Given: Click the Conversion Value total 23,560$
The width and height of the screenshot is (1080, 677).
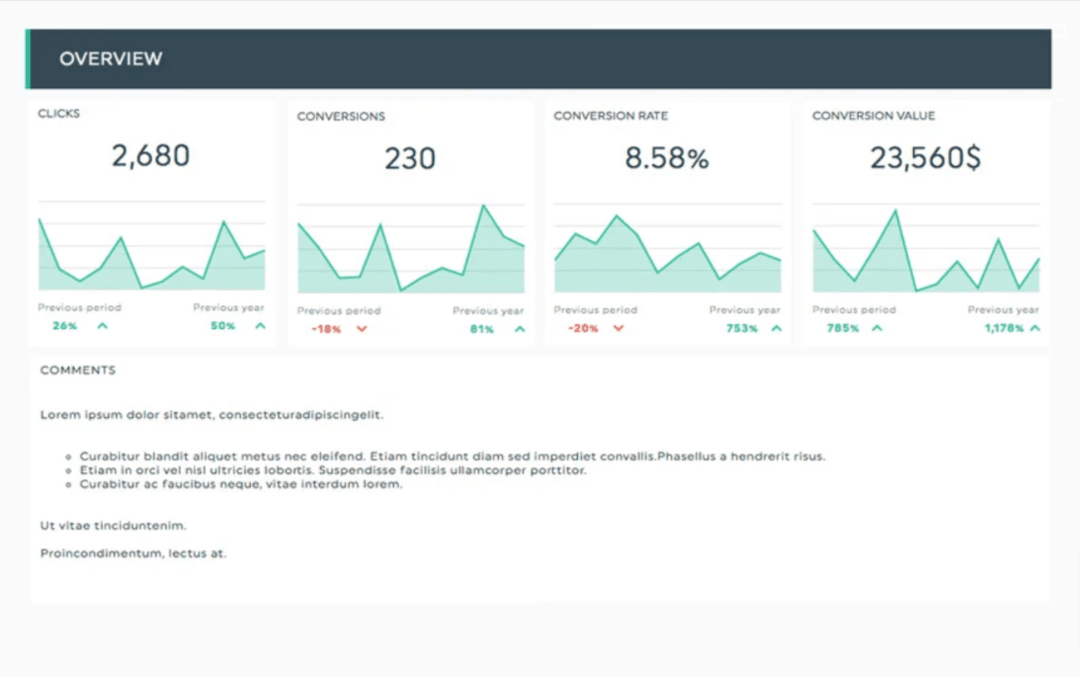Looking at the screenshot, I should (924, 157).
